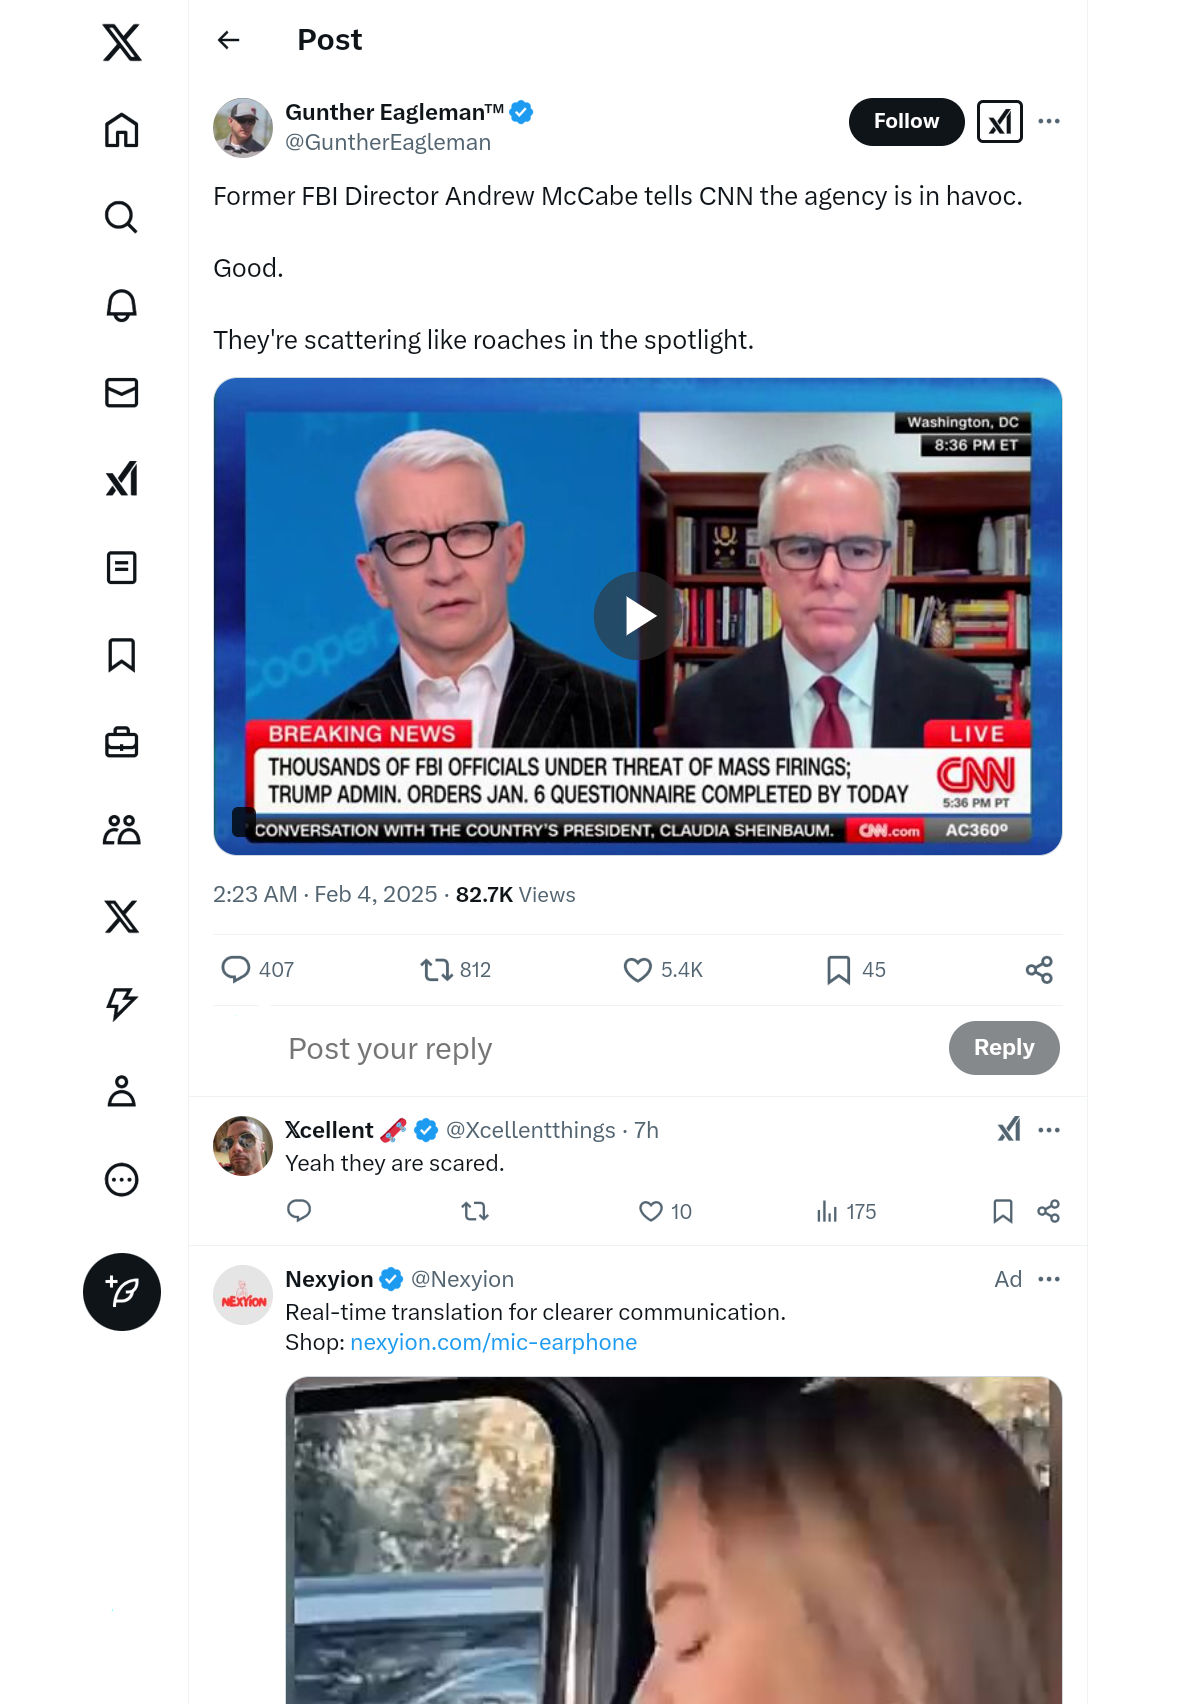Open Grok icon in sidebar
This screenshot has height=1704, width=1200.
tap(121, 480)
